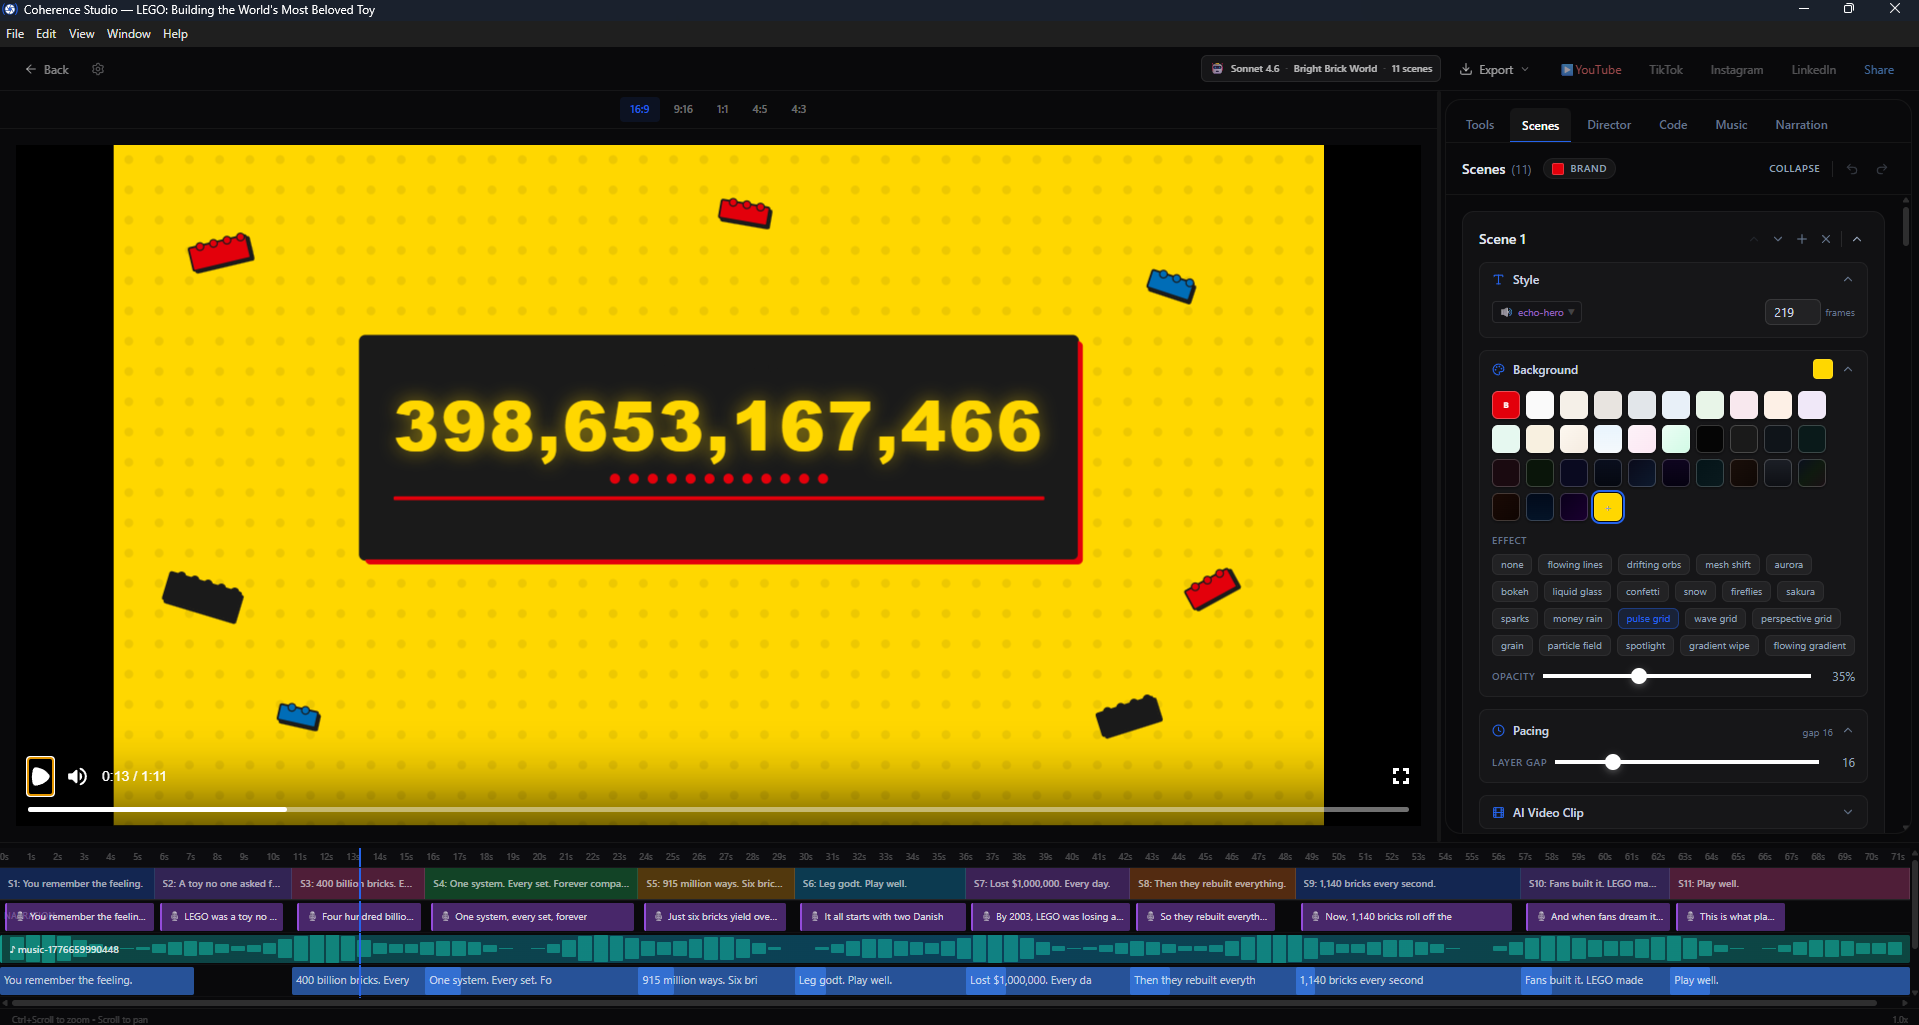Click the 219 frames input field
Image resolution: width=1919 pixels, height=1025 pixels.
click(1791, 313)
